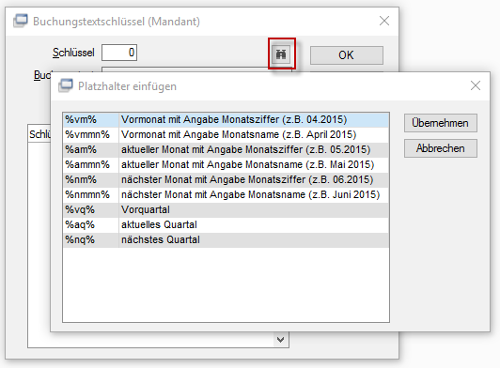Select the %nmmn% placeholder row
Screen dimensions: 500x368
pos(226,195)
